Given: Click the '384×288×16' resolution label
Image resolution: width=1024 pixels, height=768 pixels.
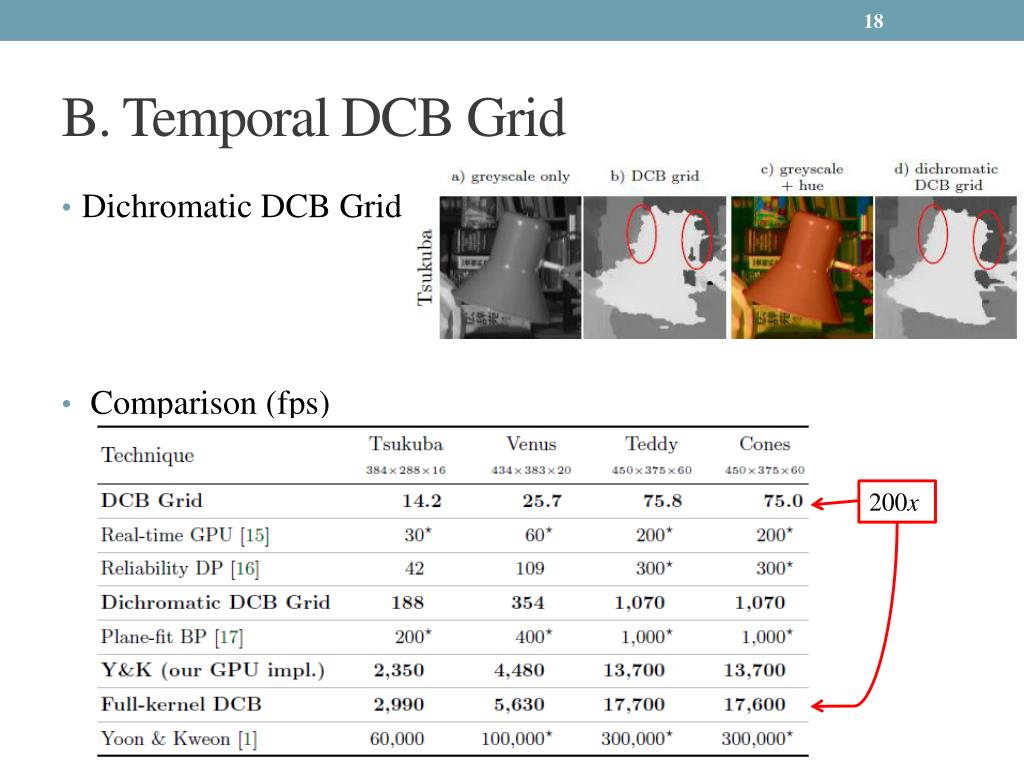Looking at the screenshot, I should point(406,470).
